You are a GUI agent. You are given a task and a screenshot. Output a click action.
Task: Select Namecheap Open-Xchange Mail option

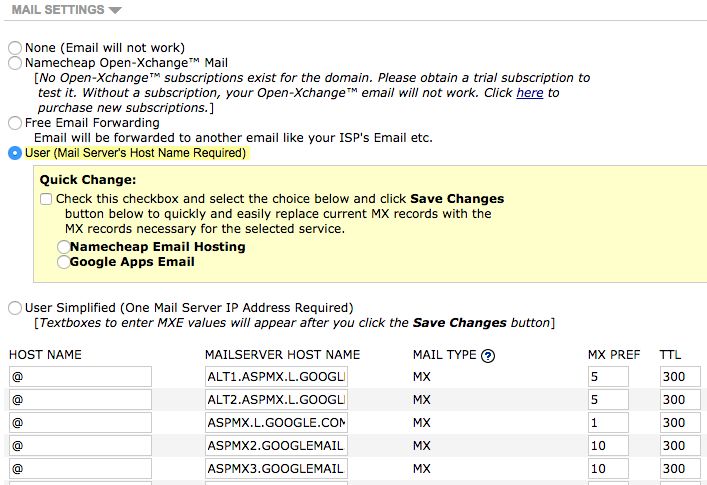[15, 63]
